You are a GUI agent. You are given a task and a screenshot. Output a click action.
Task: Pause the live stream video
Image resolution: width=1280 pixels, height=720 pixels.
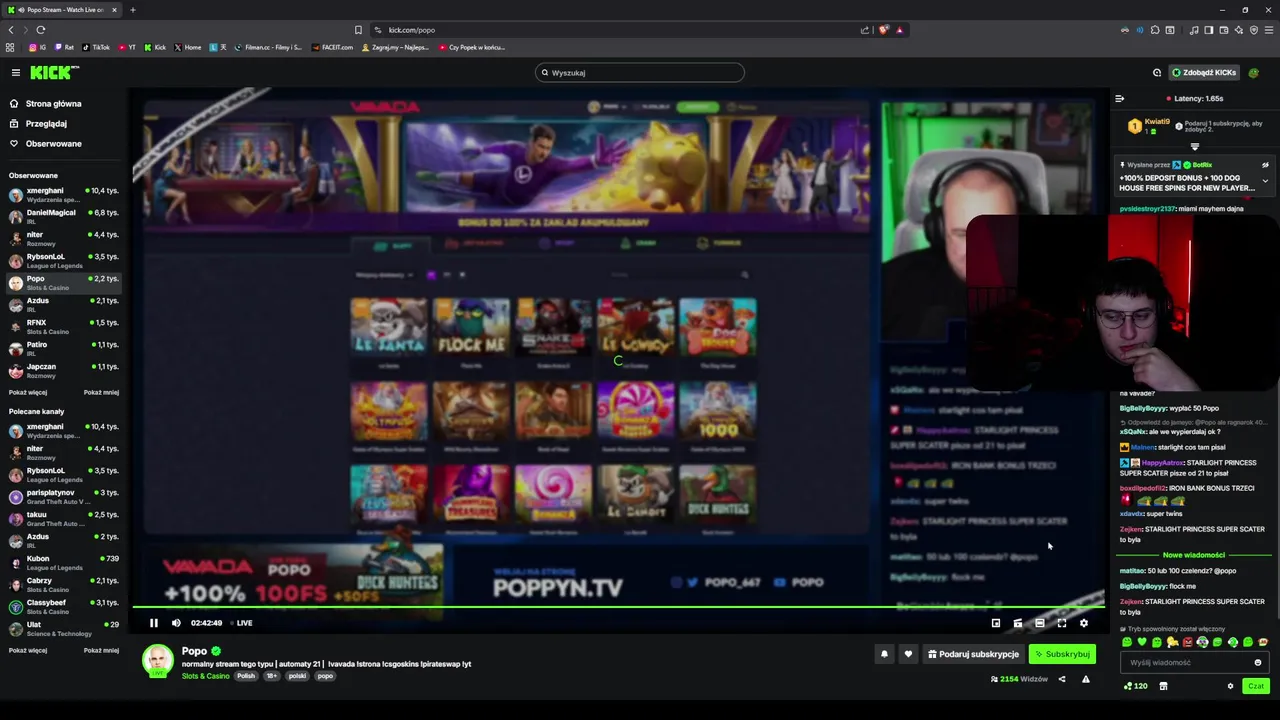153,623
